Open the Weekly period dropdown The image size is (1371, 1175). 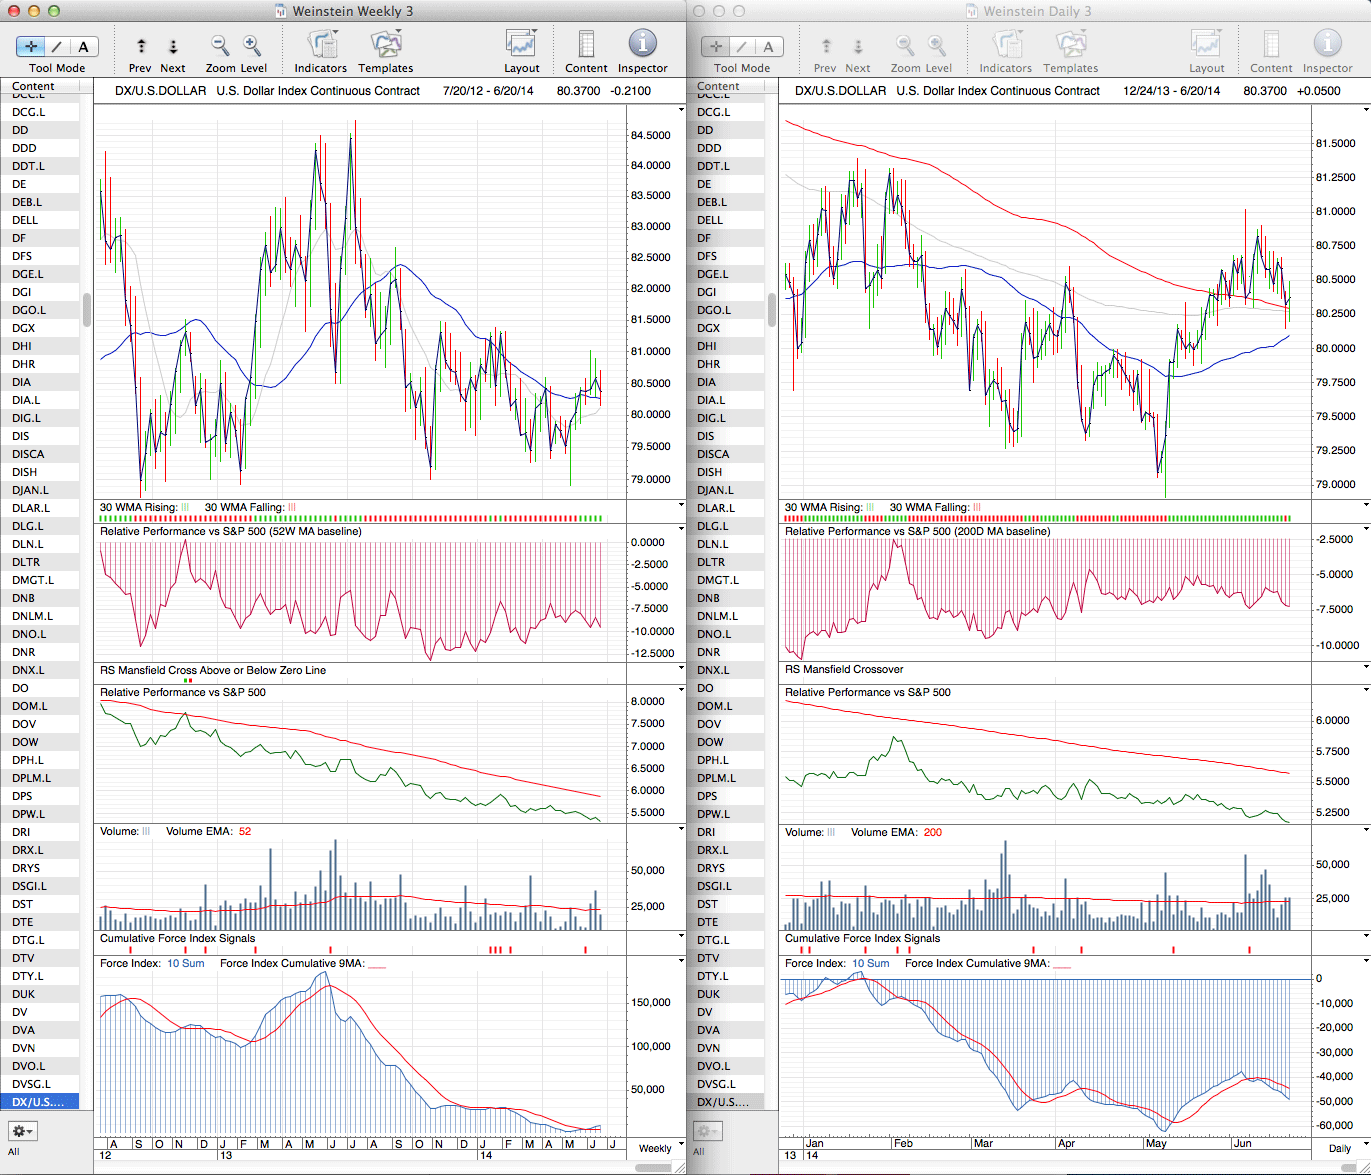660,1148
